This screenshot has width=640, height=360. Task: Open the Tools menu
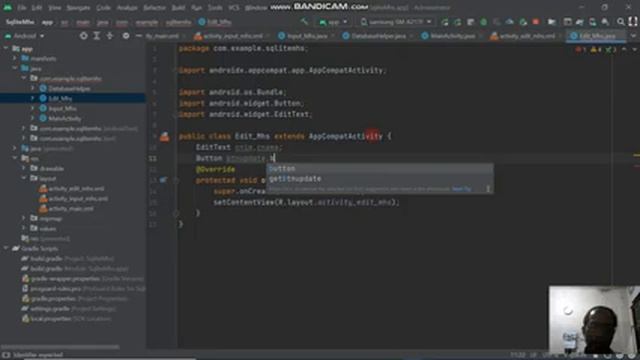[x=215, y=8]
